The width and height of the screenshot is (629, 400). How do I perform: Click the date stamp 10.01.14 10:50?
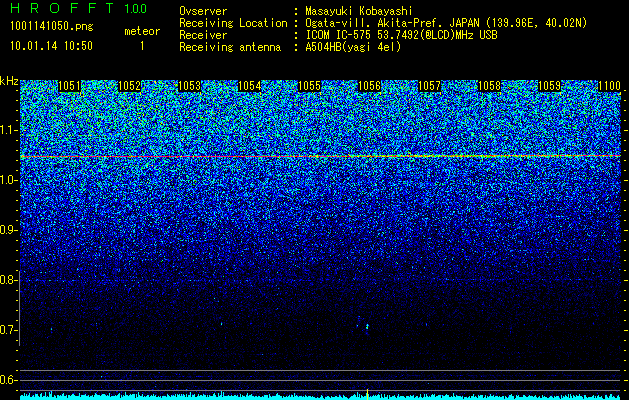coord(51,46)
